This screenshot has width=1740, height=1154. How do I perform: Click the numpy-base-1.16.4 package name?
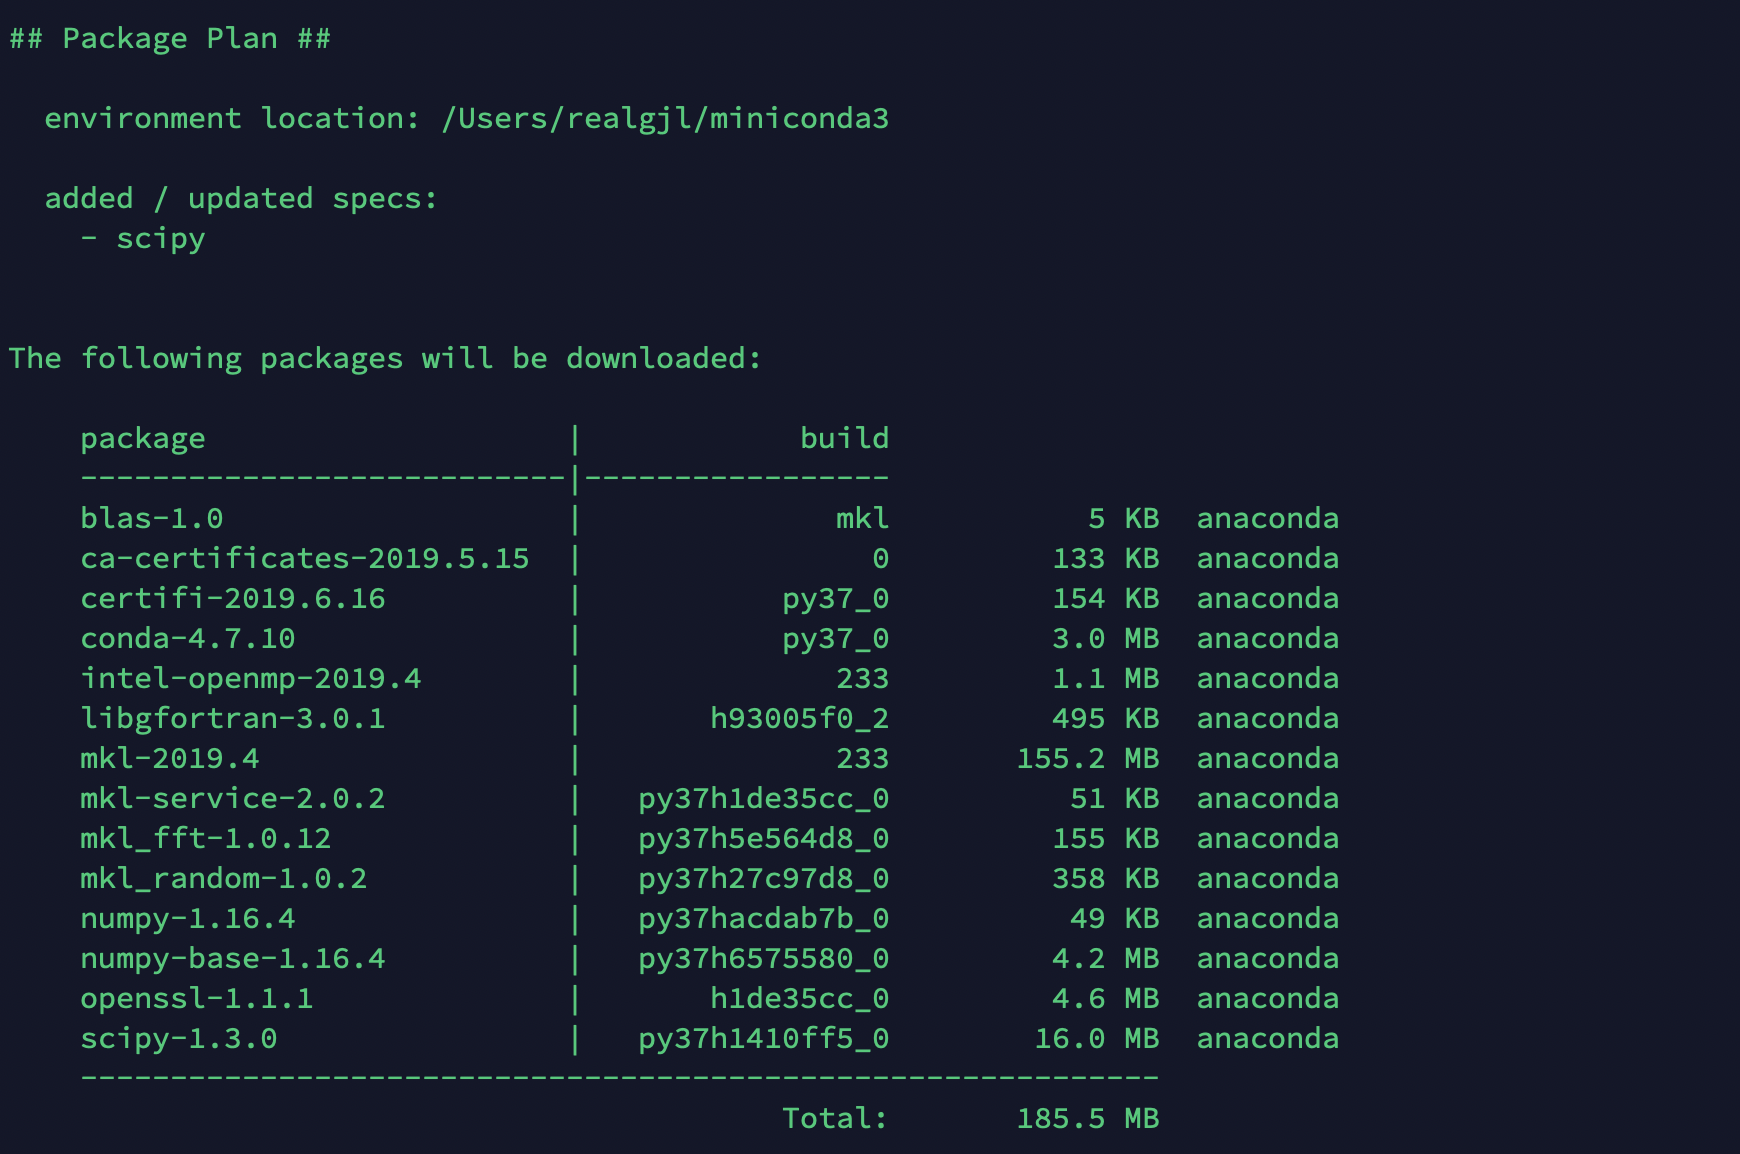tap(233, 960)
